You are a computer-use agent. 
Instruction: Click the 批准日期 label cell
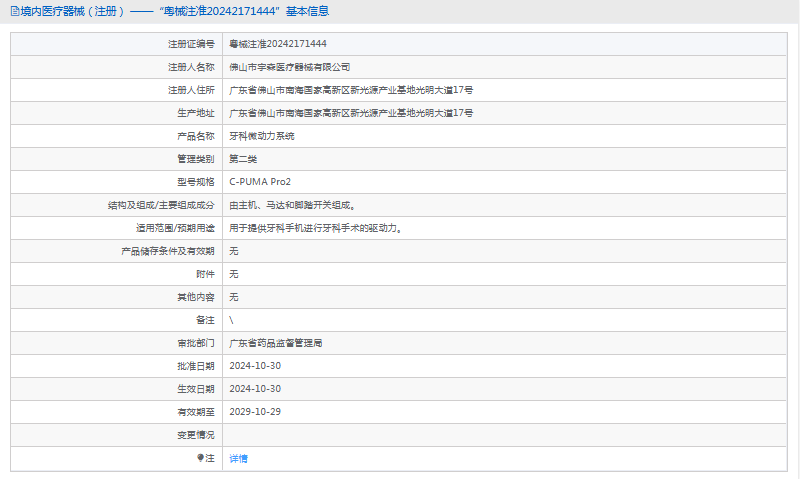(x=117, y=366)
